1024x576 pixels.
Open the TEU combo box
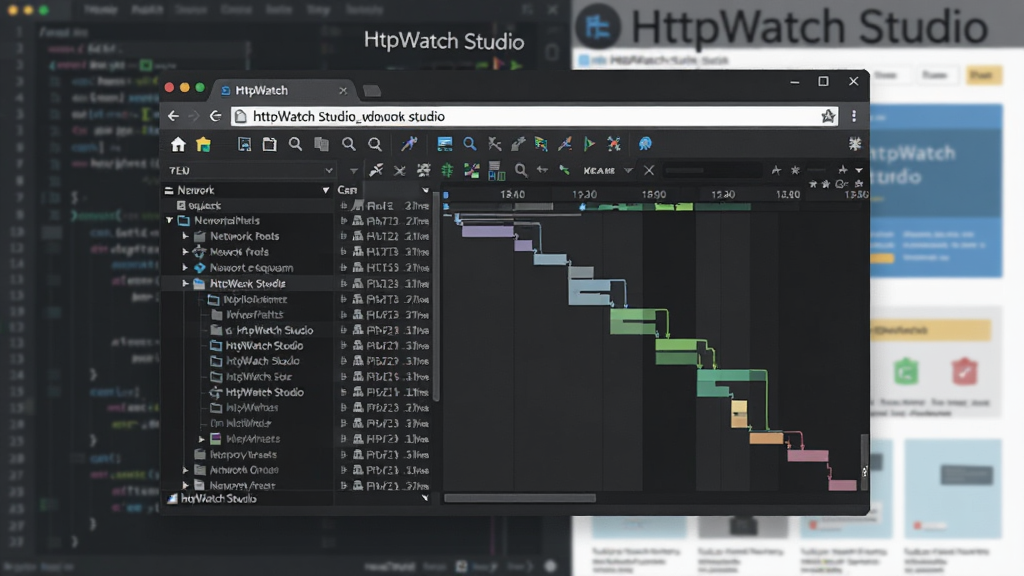(x=250, y=170)
